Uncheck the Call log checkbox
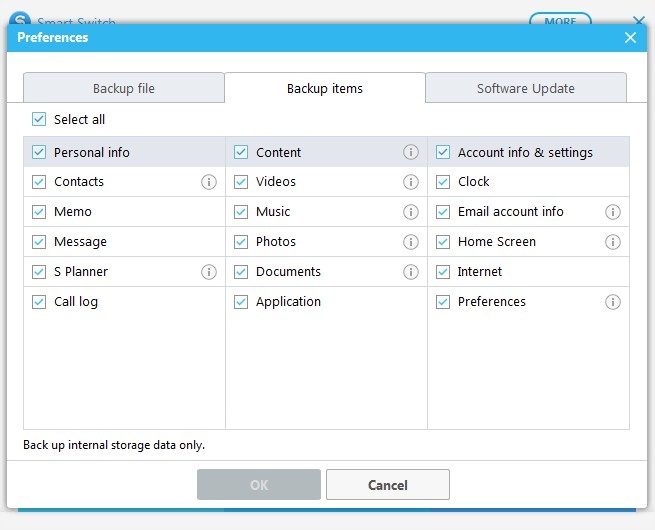 (39, 302)
